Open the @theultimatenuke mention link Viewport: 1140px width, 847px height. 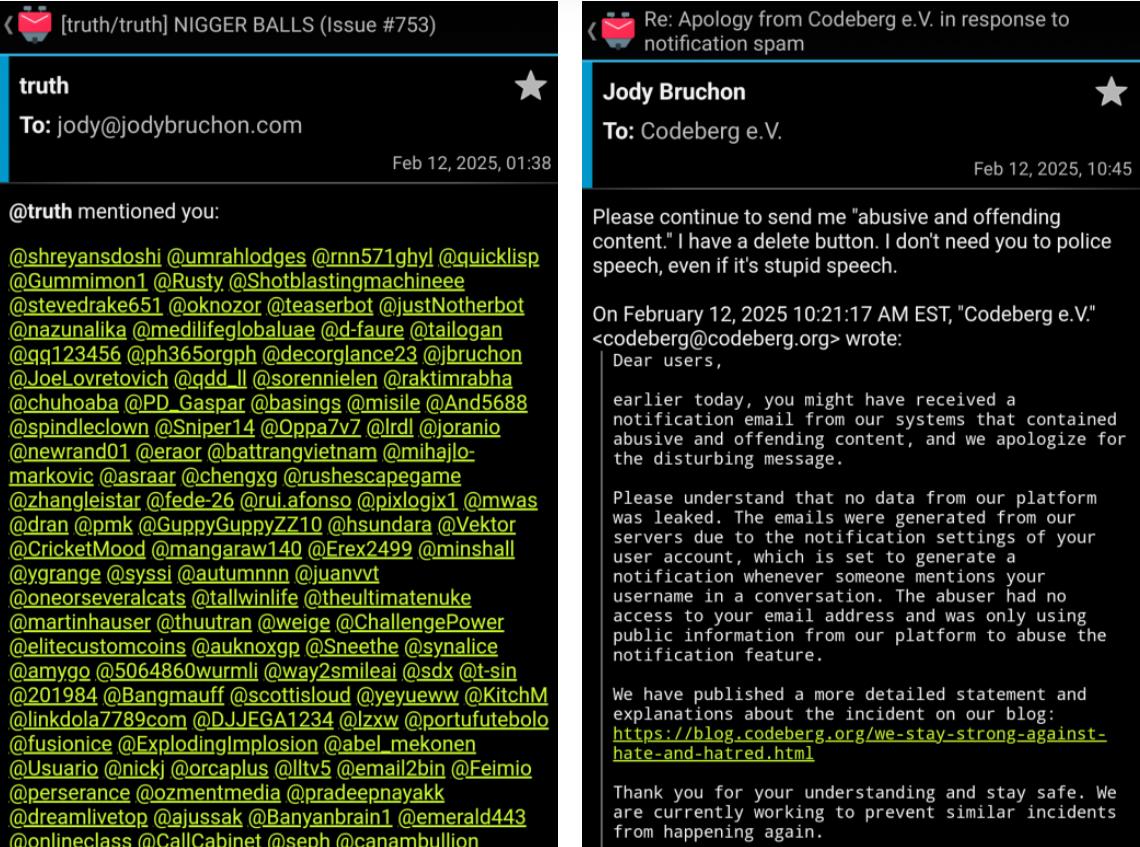pyautogui.click(x=388, y=598)
